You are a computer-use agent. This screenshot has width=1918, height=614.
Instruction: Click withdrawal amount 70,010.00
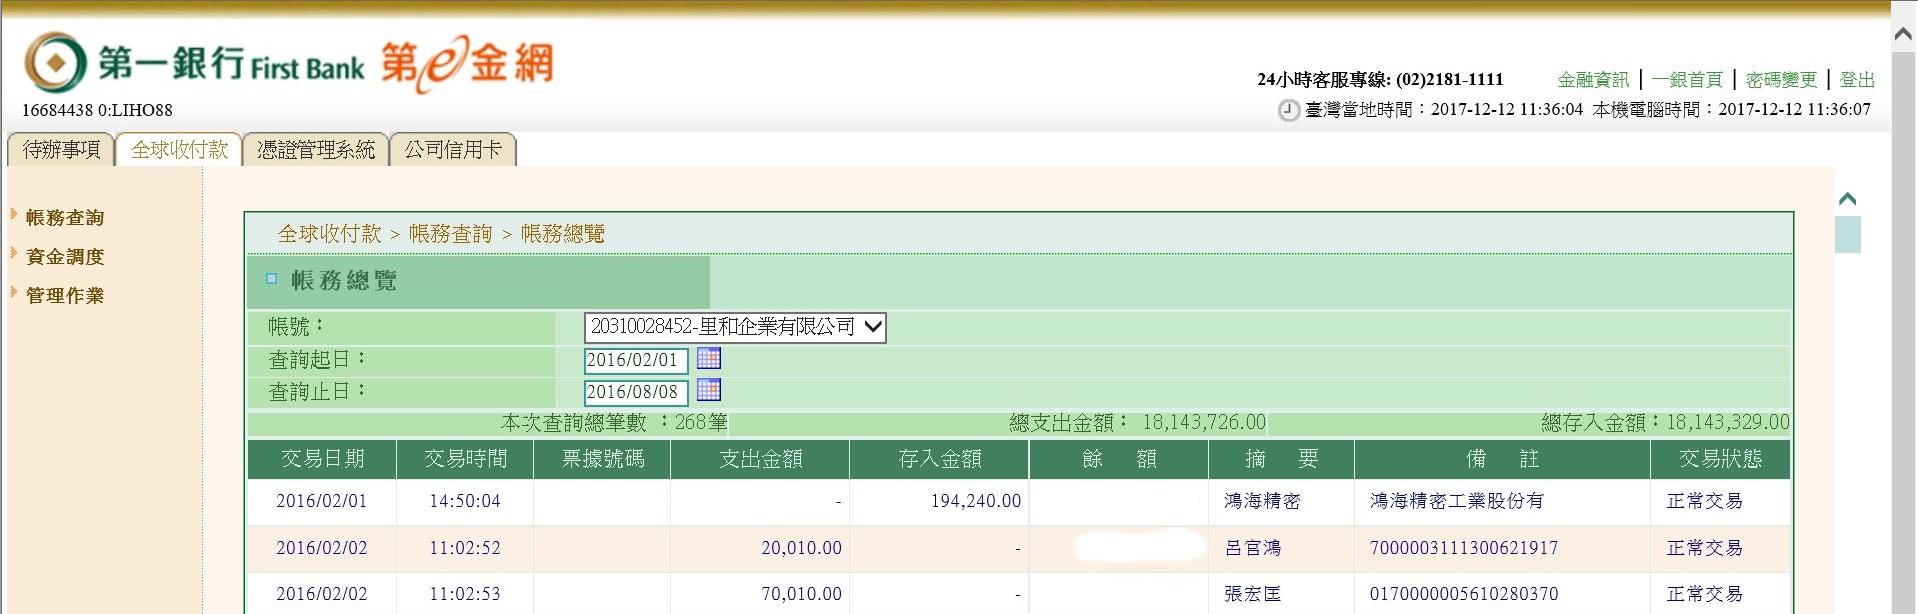click(801, 594)
